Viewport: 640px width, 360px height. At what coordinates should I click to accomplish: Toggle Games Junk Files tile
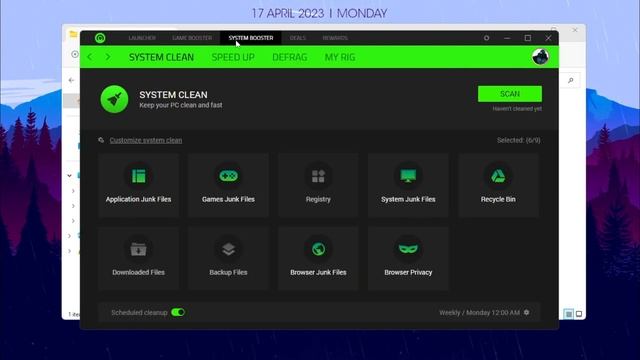pyautogui.click(x=228, y=185)
